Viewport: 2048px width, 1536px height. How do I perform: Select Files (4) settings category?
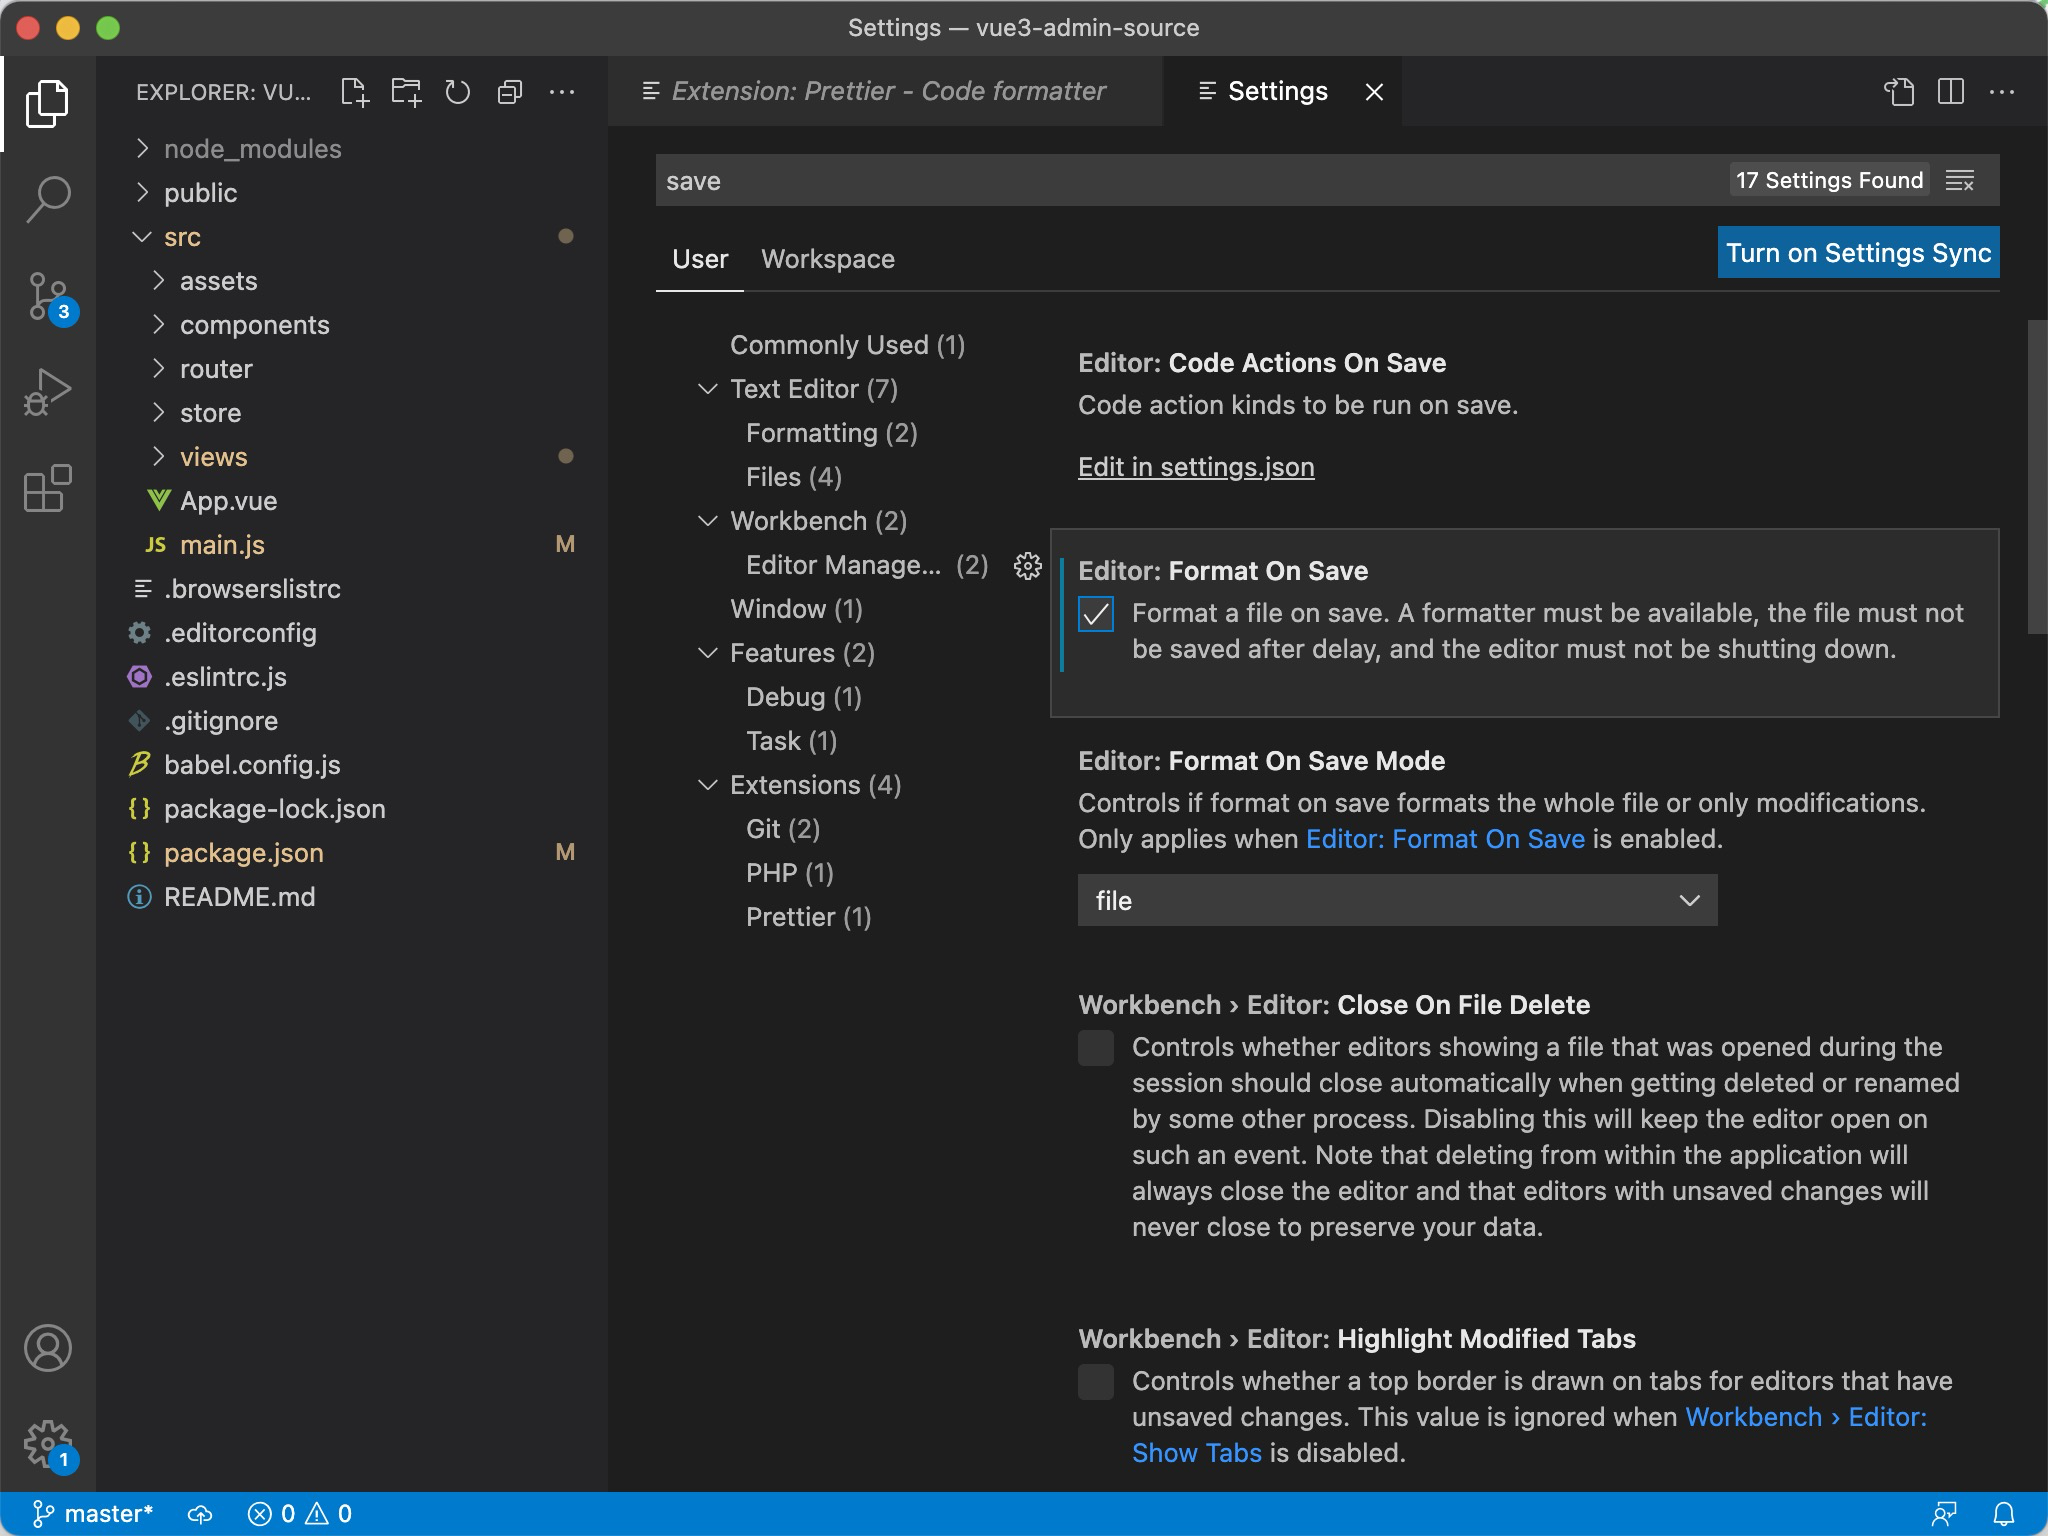pyautogui.click(x=793, y=477)
